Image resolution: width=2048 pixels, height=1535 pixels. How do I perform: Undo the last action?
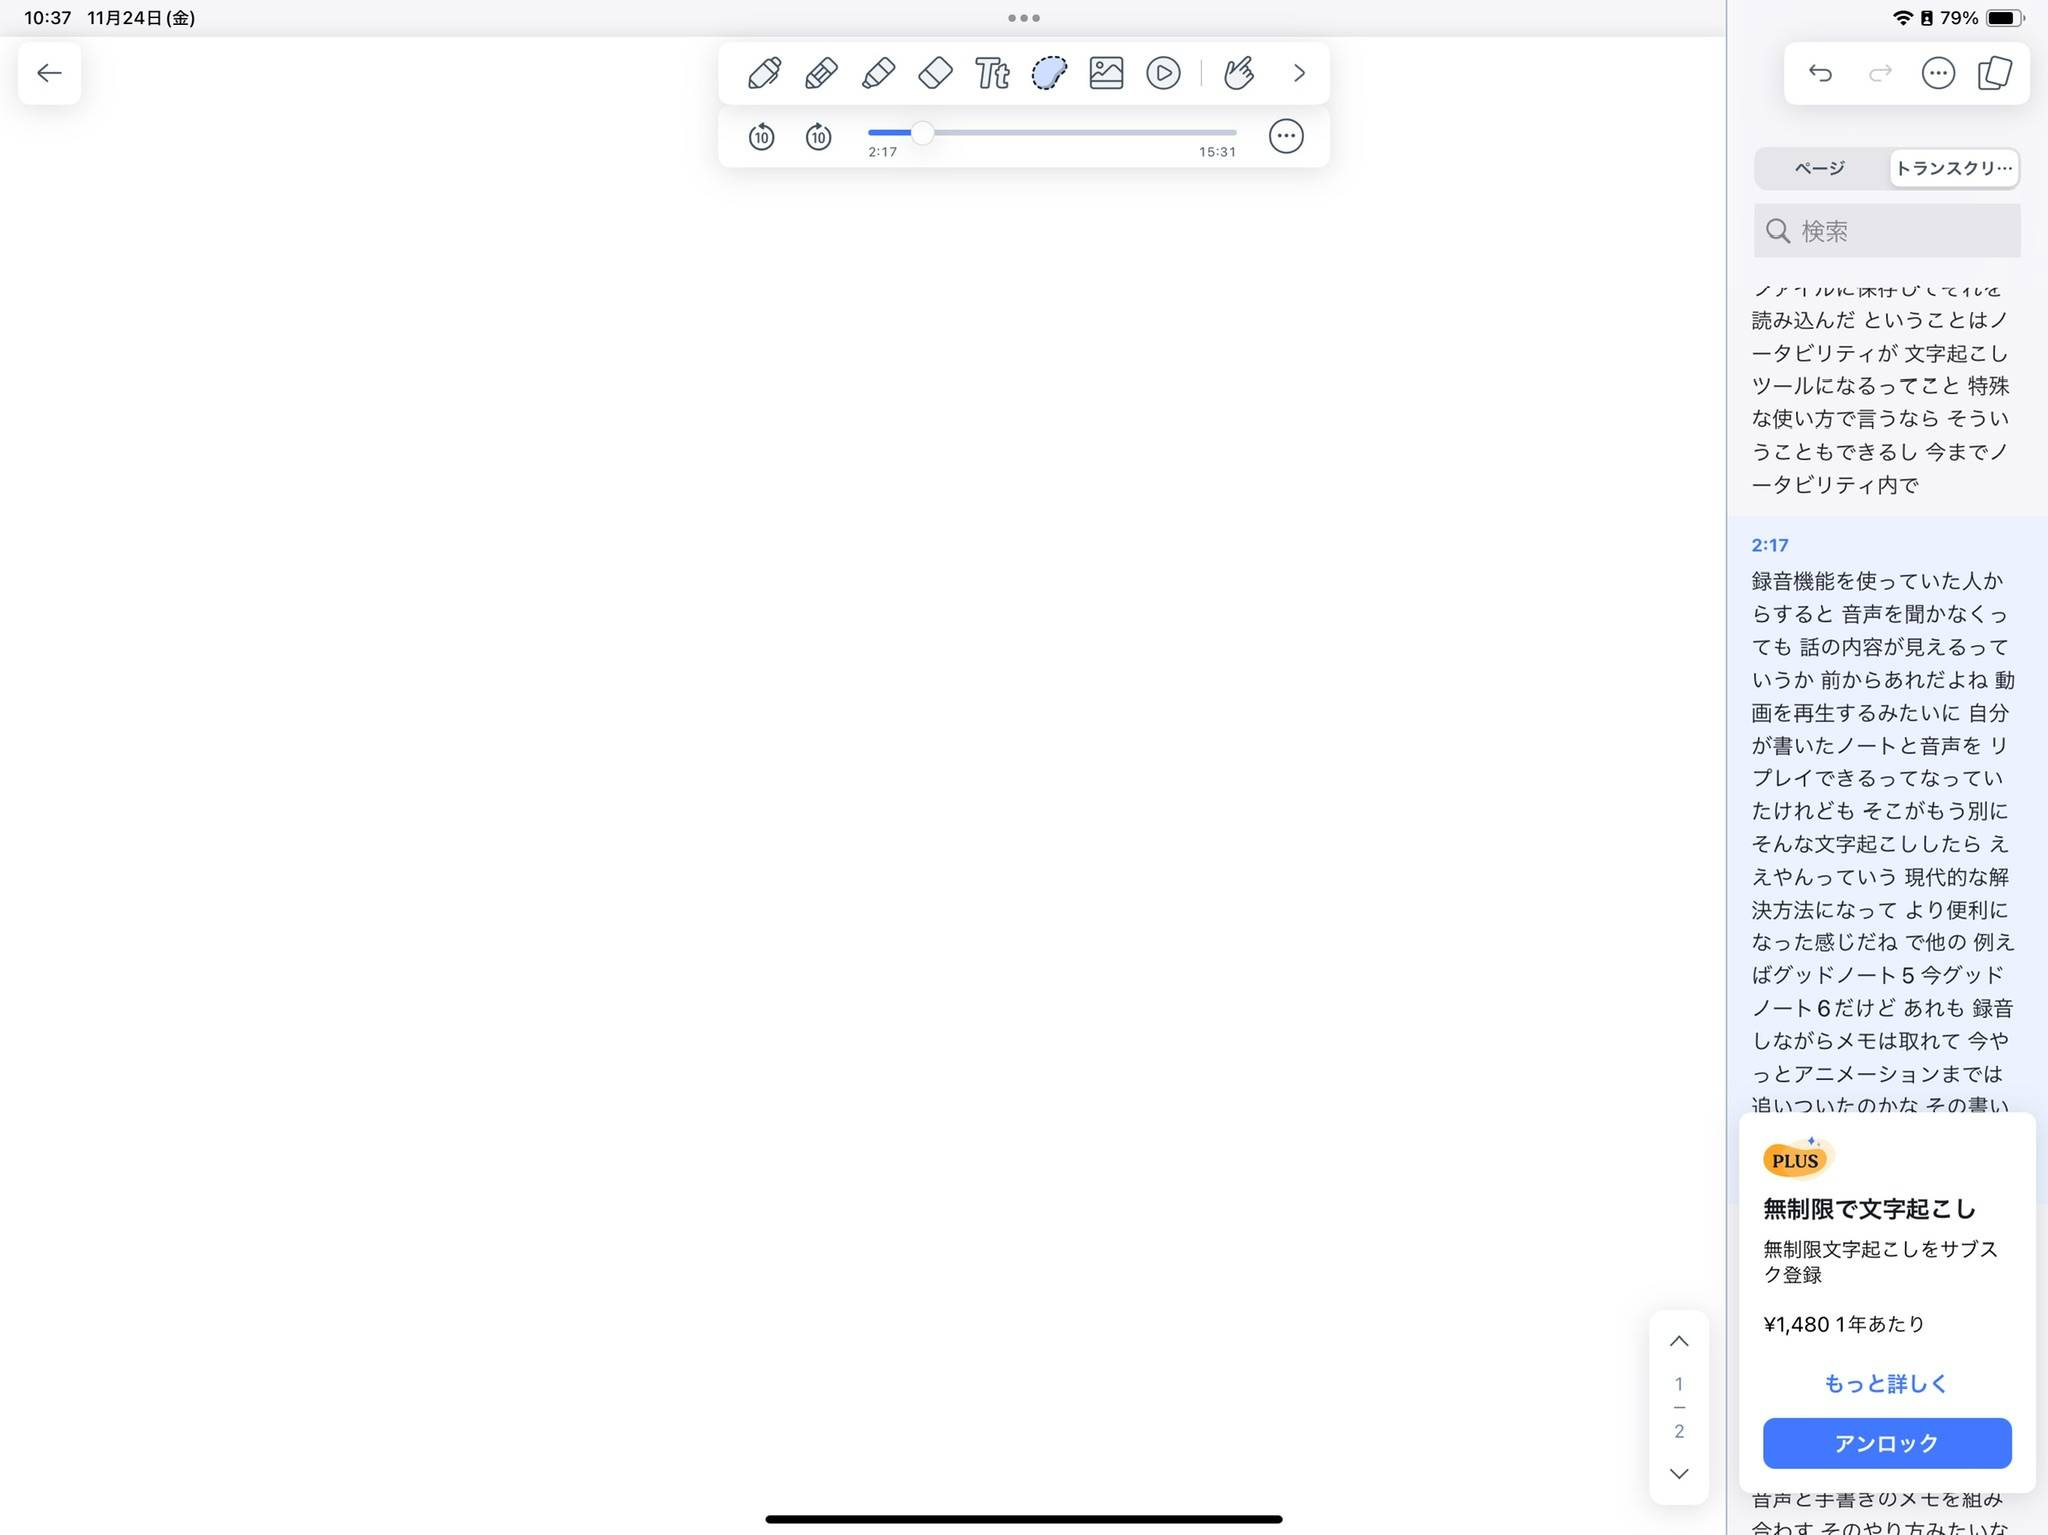(x=1820, y=73)
